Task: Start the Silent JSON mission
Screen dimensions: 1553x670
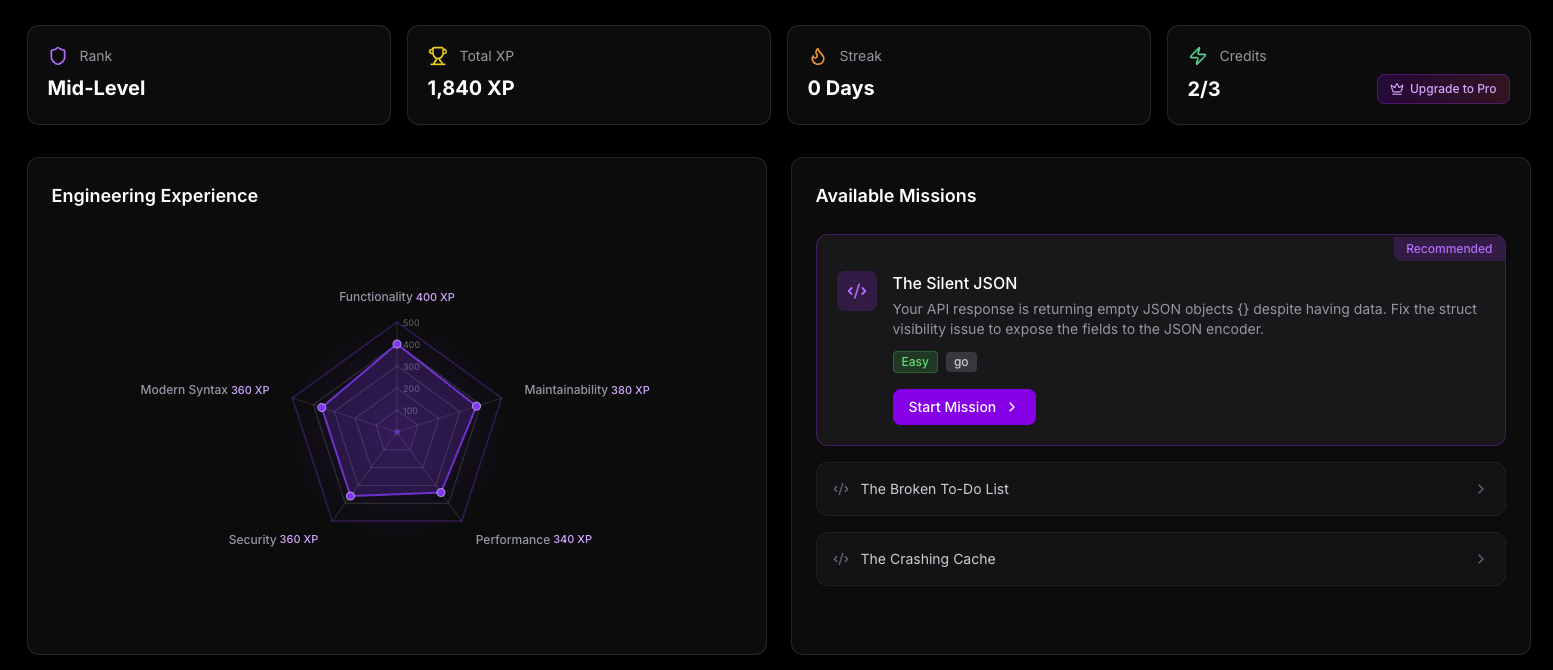Action: coord(963,407)
